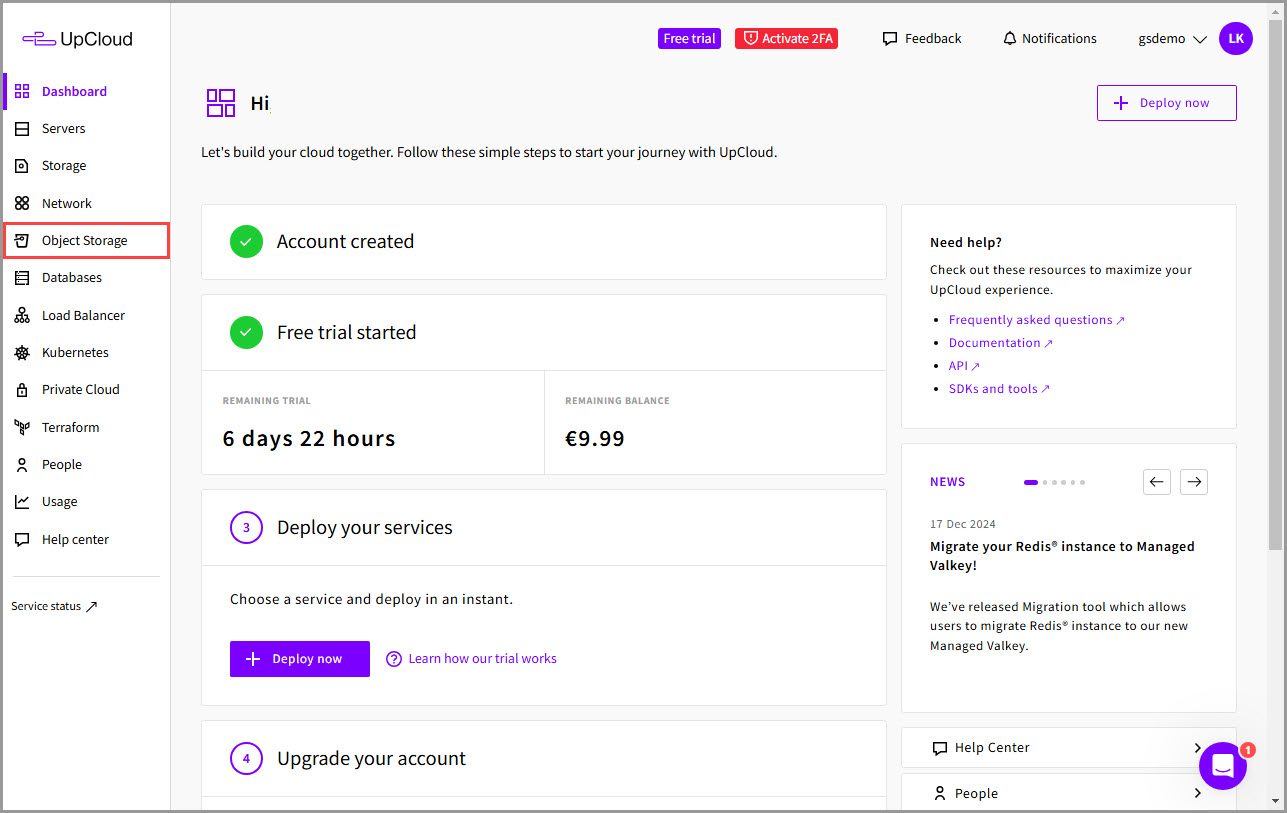1287x813 pixels.
Task: Click the step 4 circle icon
Action: tap(246, 759)
